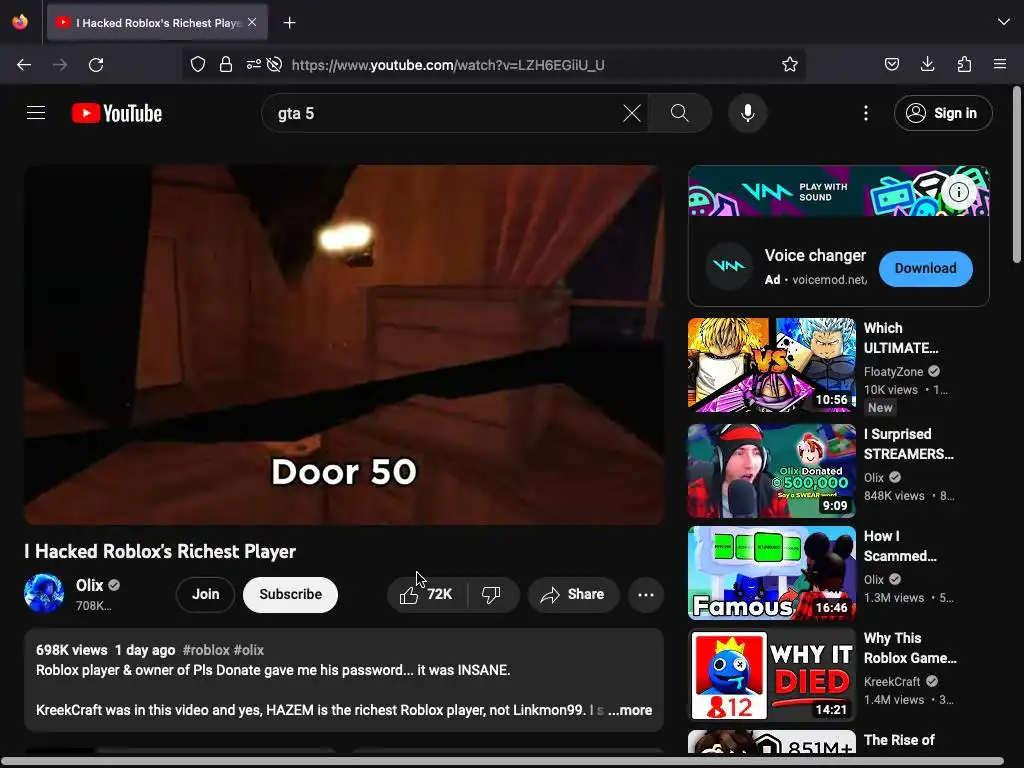This screenshot has width=1024, height=768.
Task: Open the FloatyZone channel name
Action: pos(893,371)
